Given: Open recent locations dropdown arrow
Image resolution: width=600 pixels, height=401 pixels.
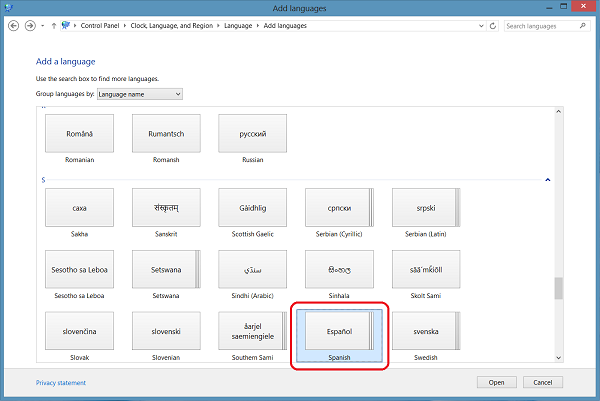Looking at the screenshot, I should [43, 26].
